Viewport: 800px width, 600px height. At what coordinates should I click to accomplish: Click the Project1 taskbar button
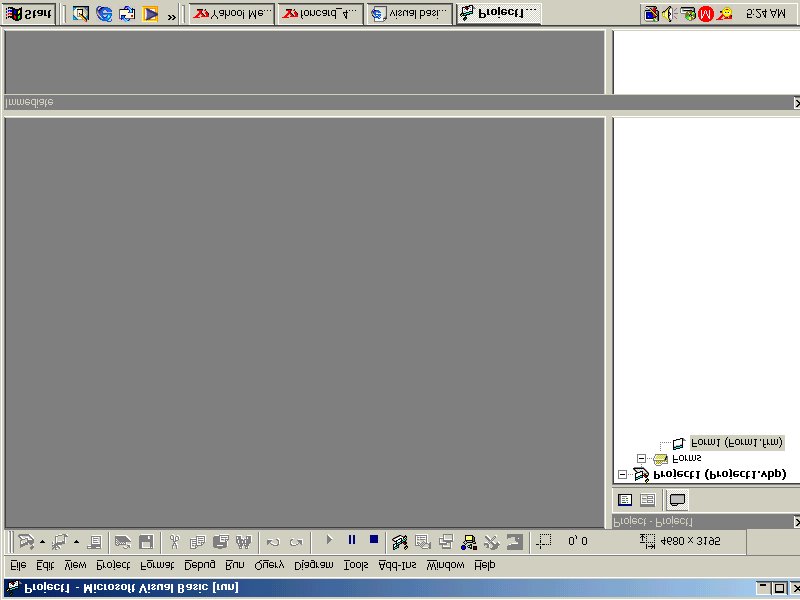[498, 14]
